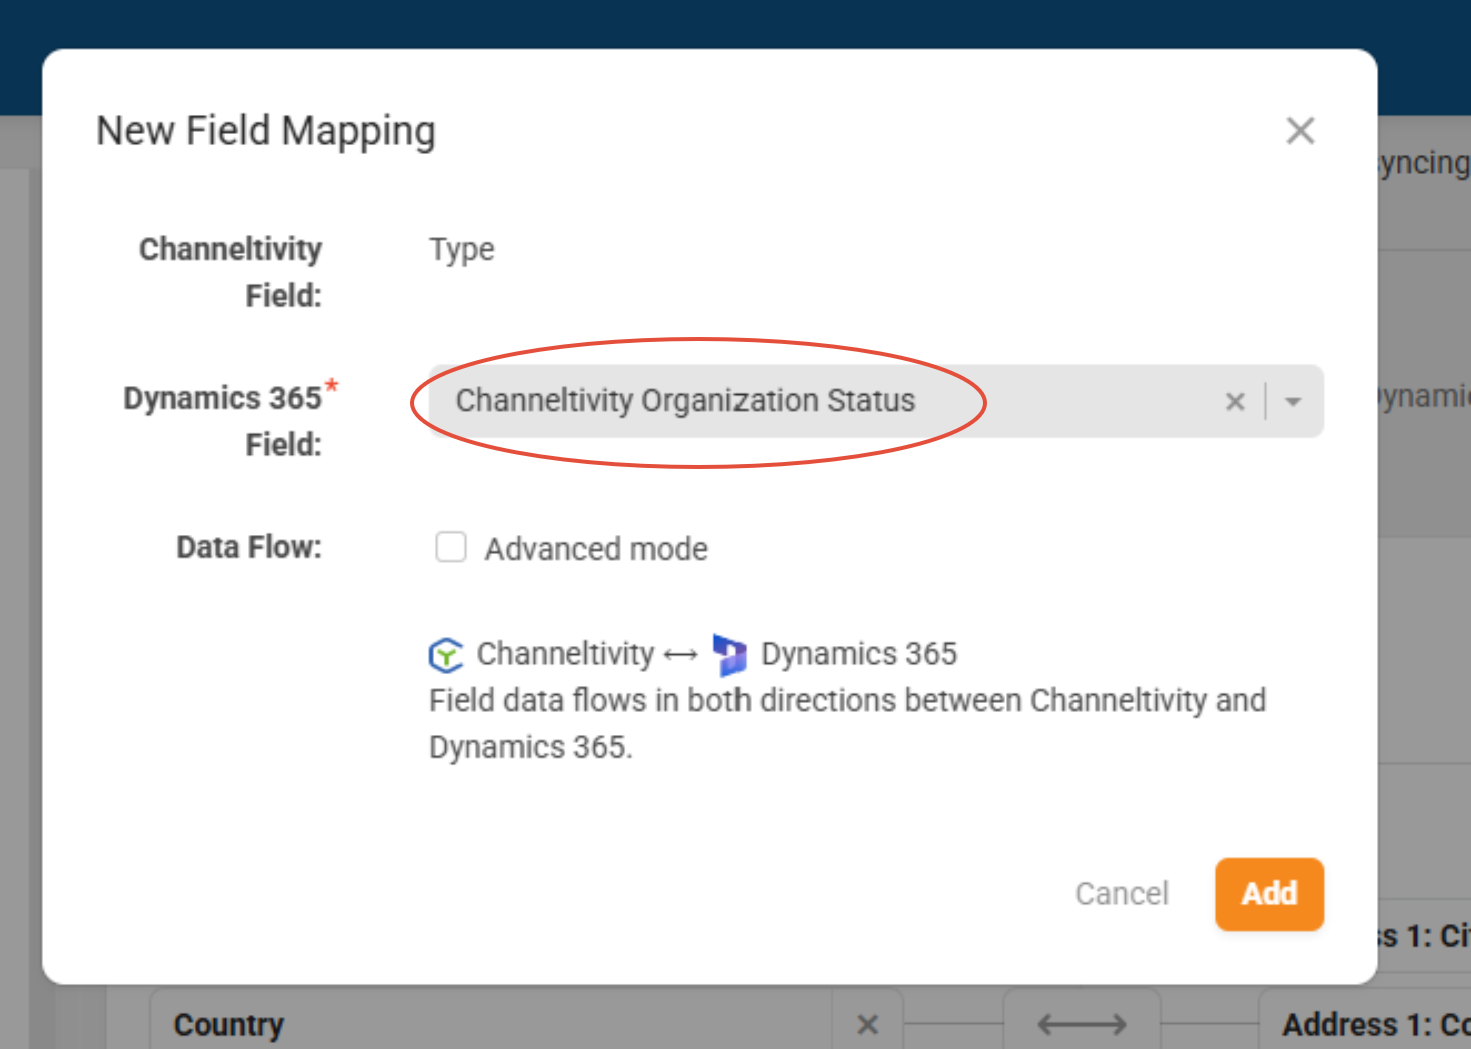Open the Dynamics 365 Field dropdown arrow
Viewport: 1471px width, 1049px height.
coord(1293,402)
